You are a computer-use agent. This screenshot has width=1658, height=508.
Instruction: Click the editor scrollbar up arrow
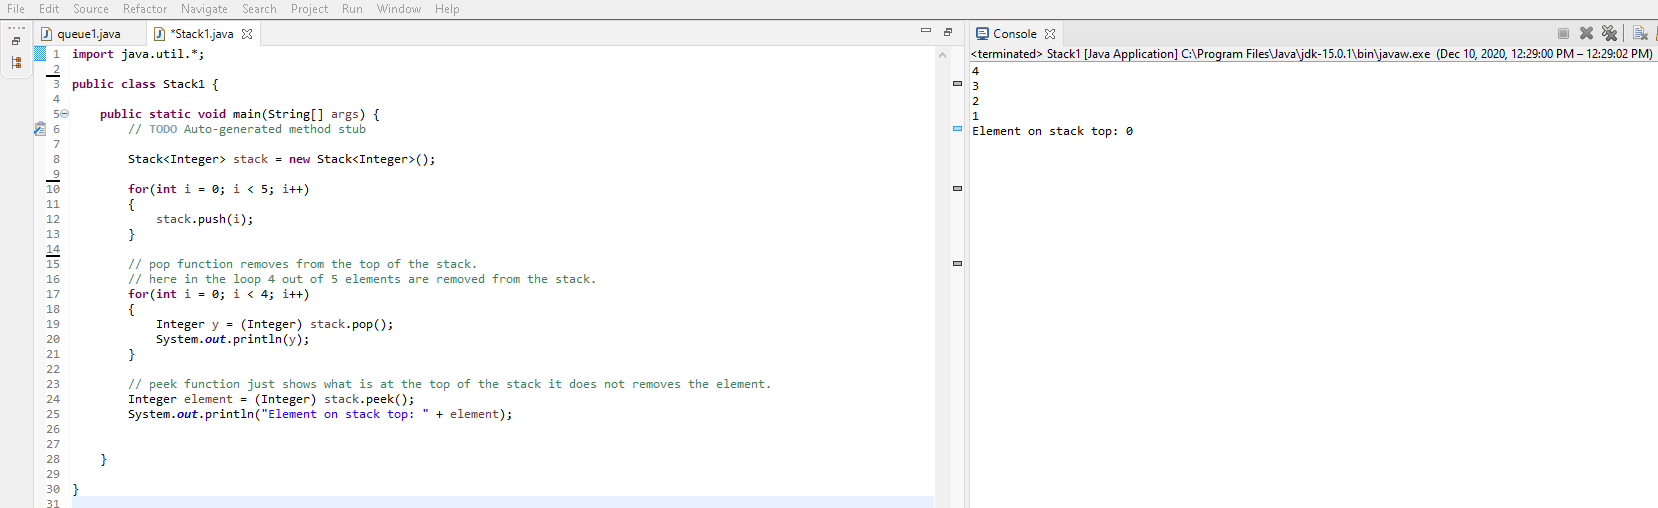[942, 55]
